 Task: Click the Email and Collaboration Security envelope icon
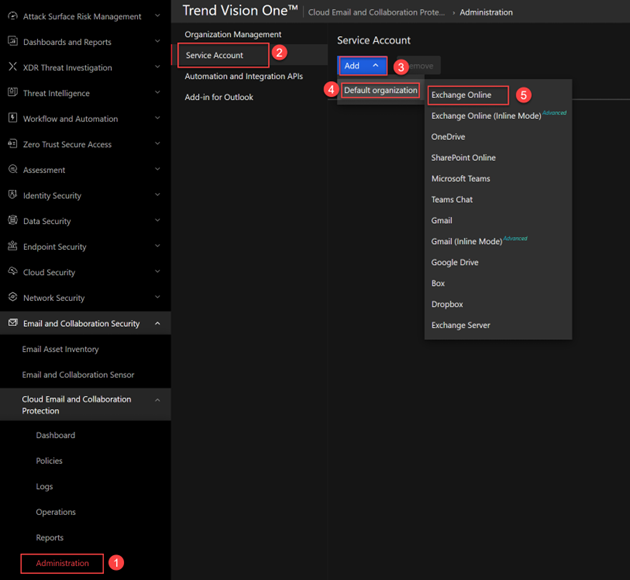pyautogui.click(x=13, y=323)
